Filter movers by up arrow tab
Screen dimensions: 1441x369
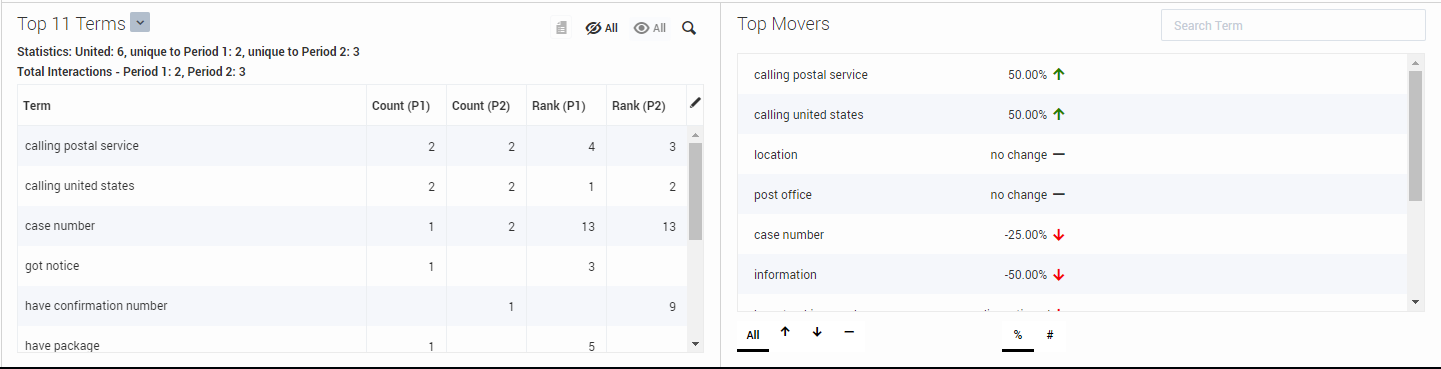785,333
